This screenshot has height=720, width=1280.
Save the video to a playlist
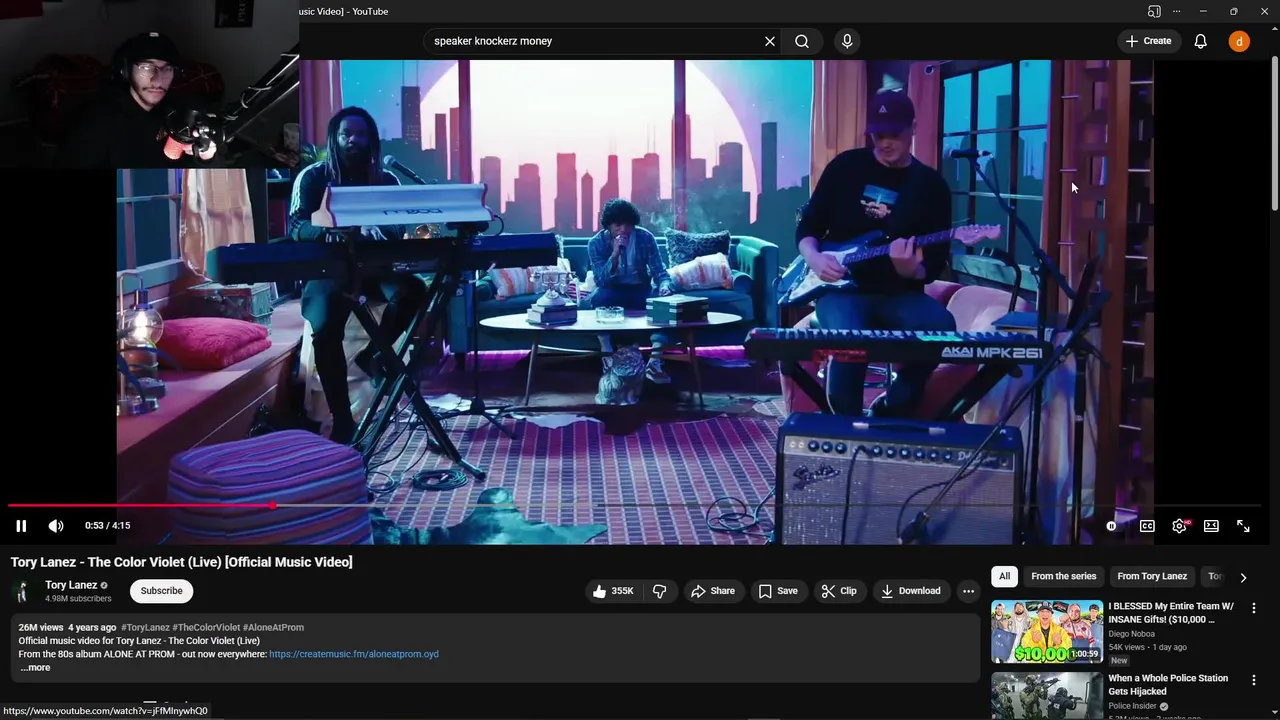778,591
